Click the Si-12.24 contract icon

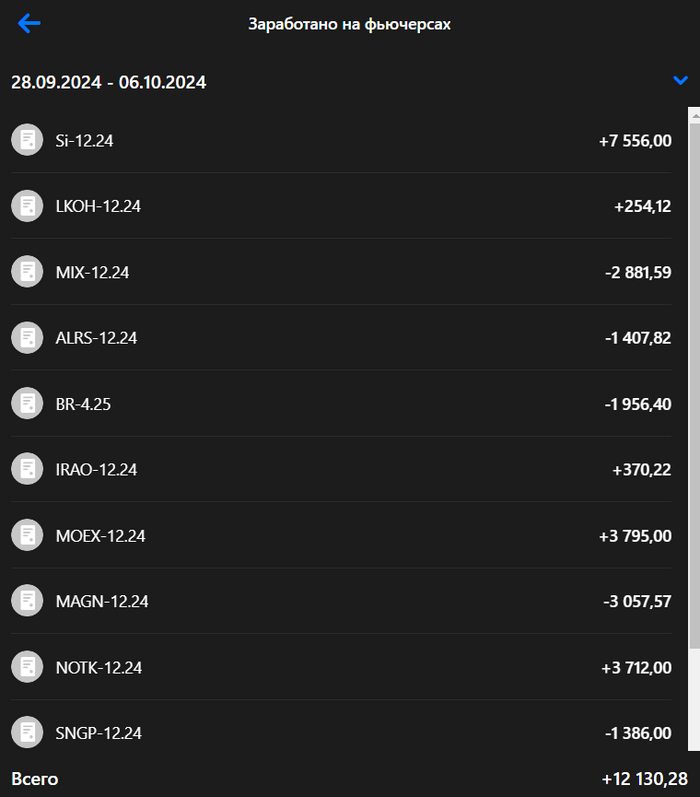pyautogui.click(x=27, y=140)
